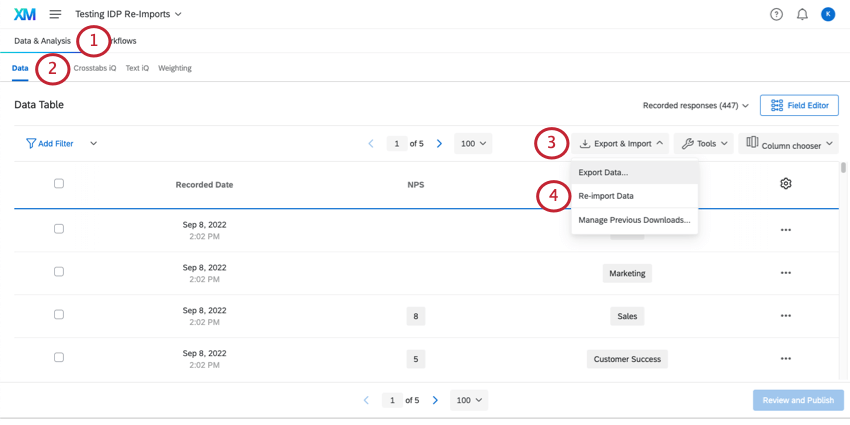Click the table settings gear icon
This screenshot has width=850, height=425.
(x=785, y=184)
